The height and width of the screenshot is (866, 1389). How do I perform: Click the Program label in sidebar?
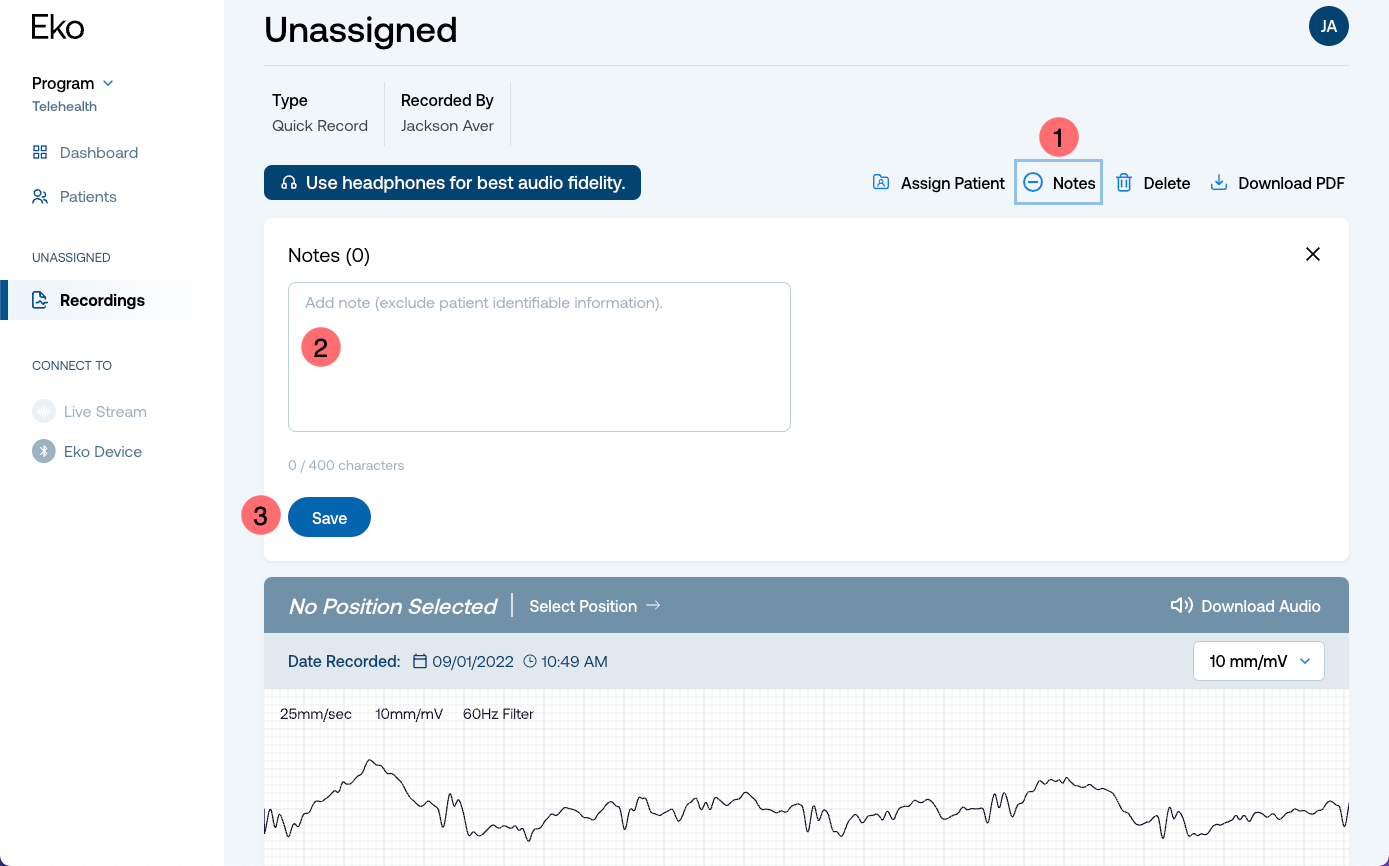pos(63,83)
